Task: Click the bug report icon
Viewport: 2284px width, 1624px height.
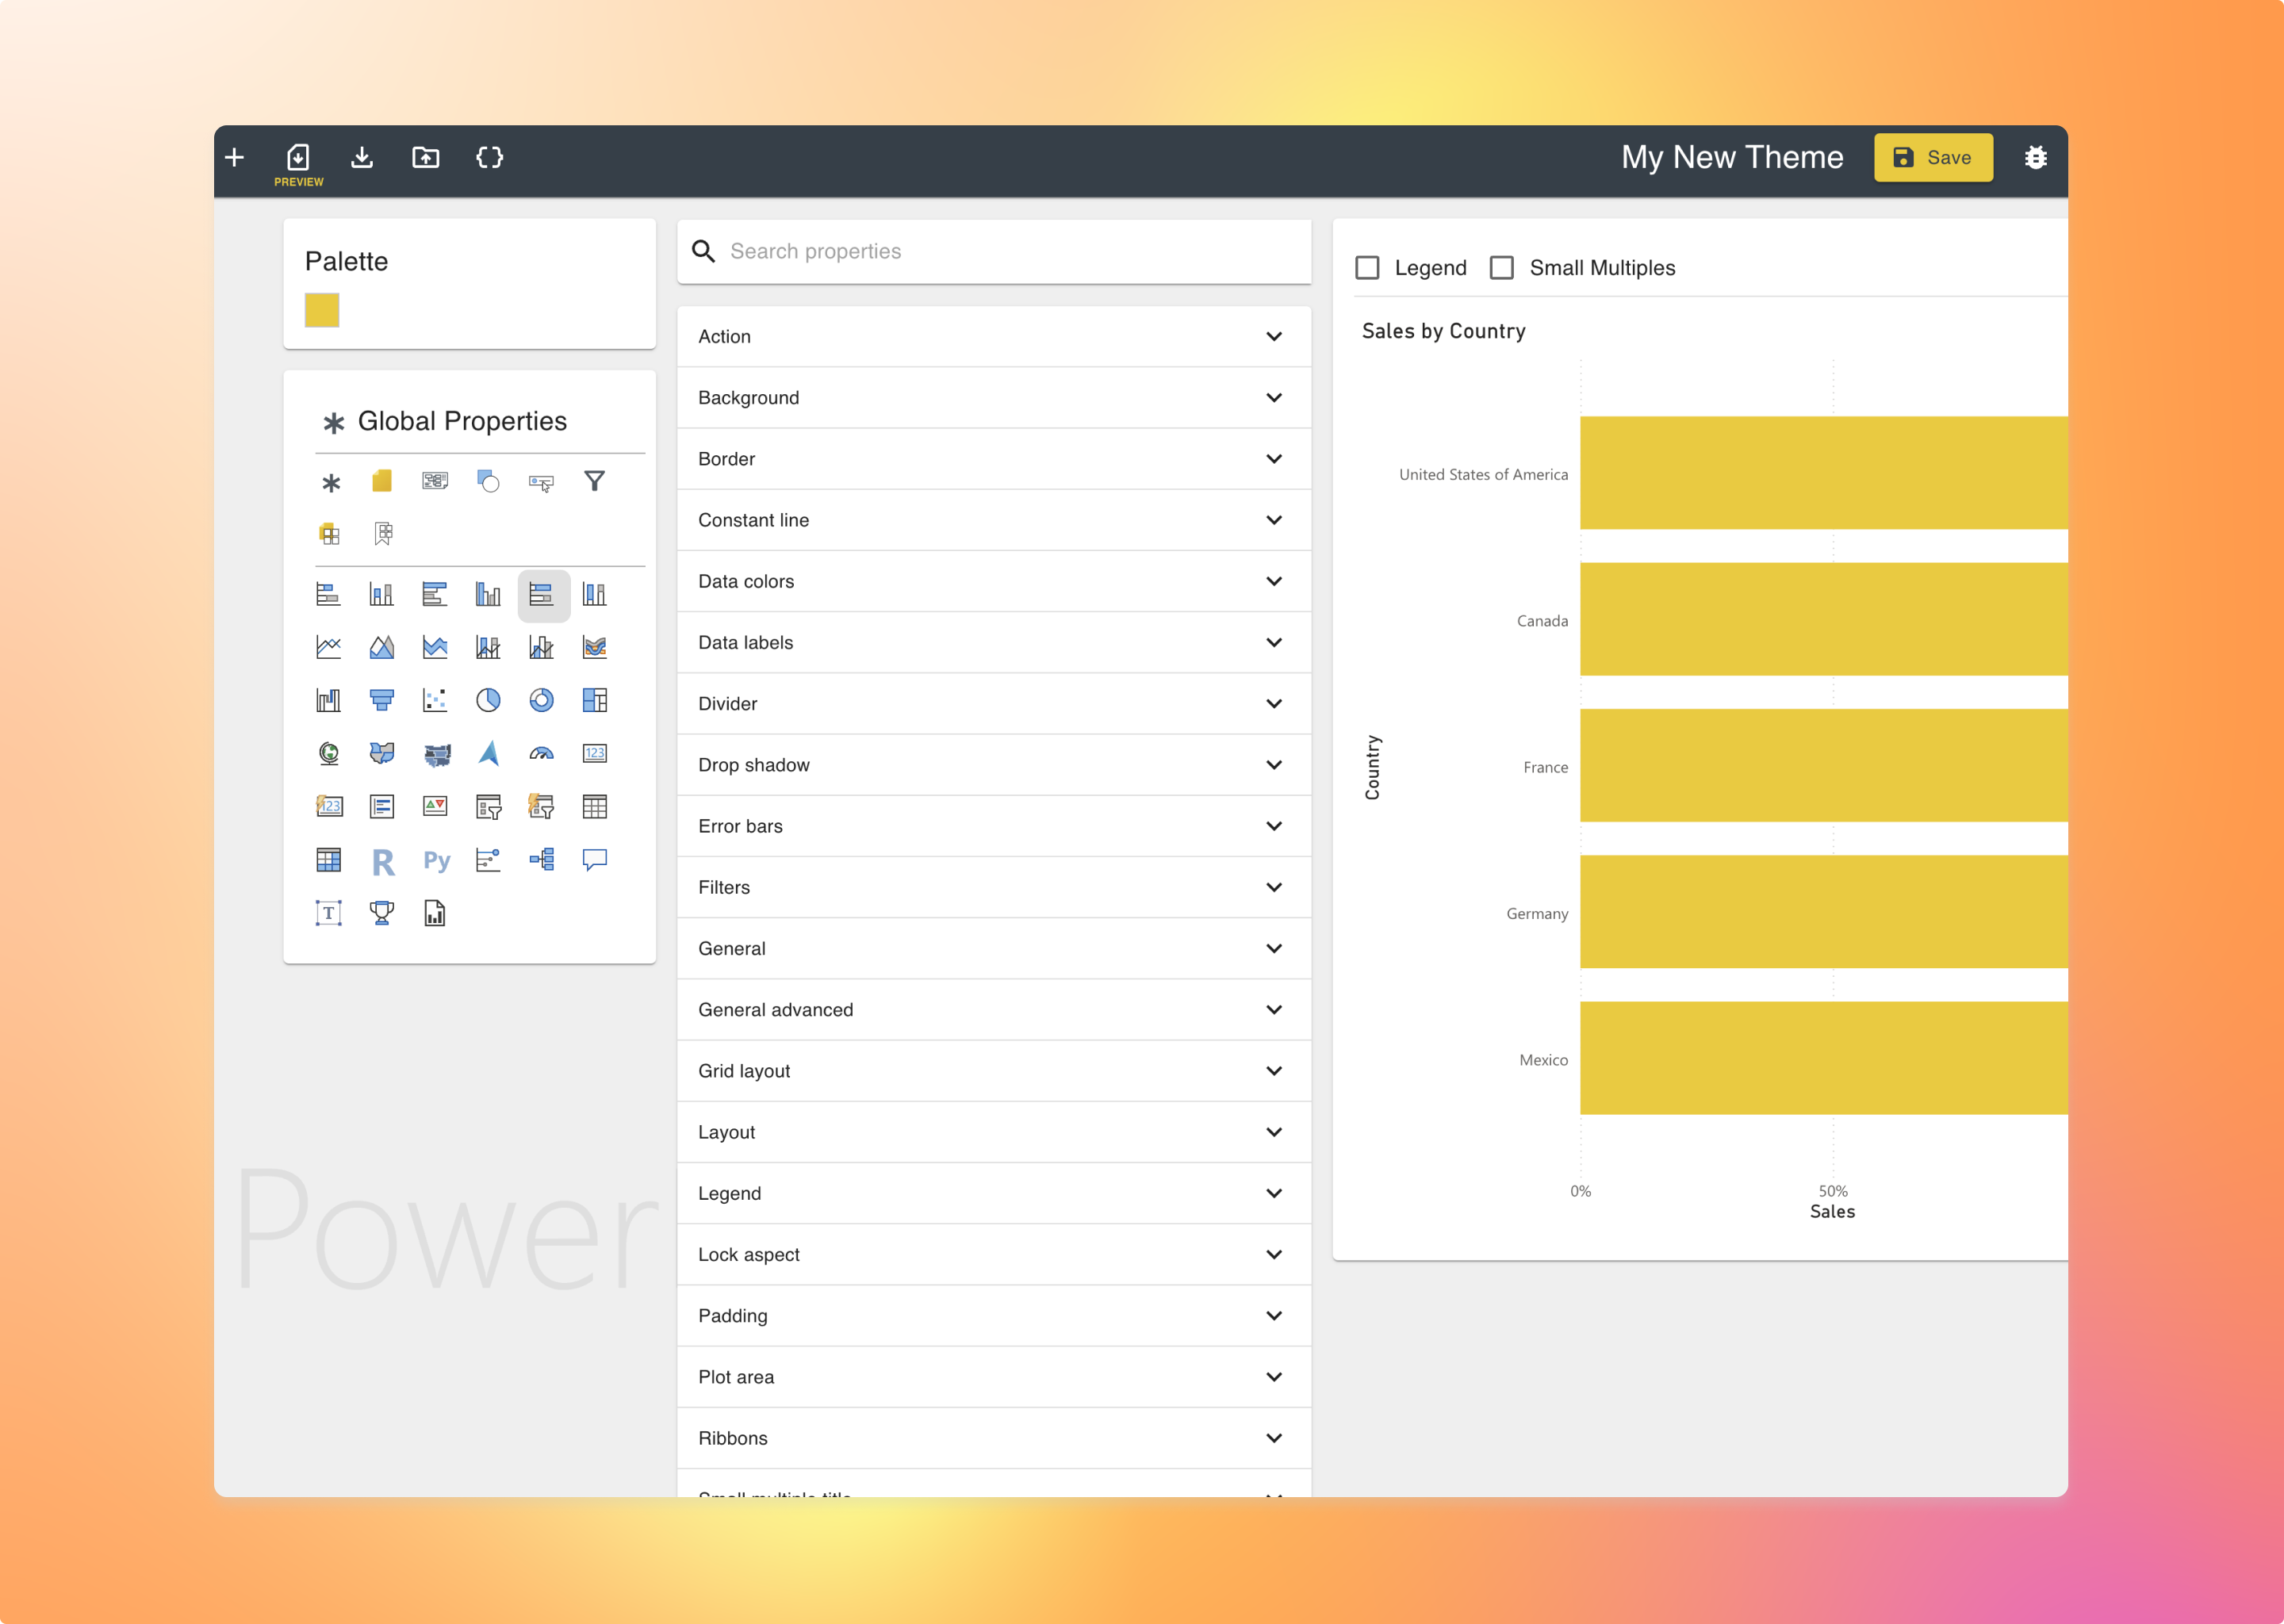Action: click(2035, 158)
